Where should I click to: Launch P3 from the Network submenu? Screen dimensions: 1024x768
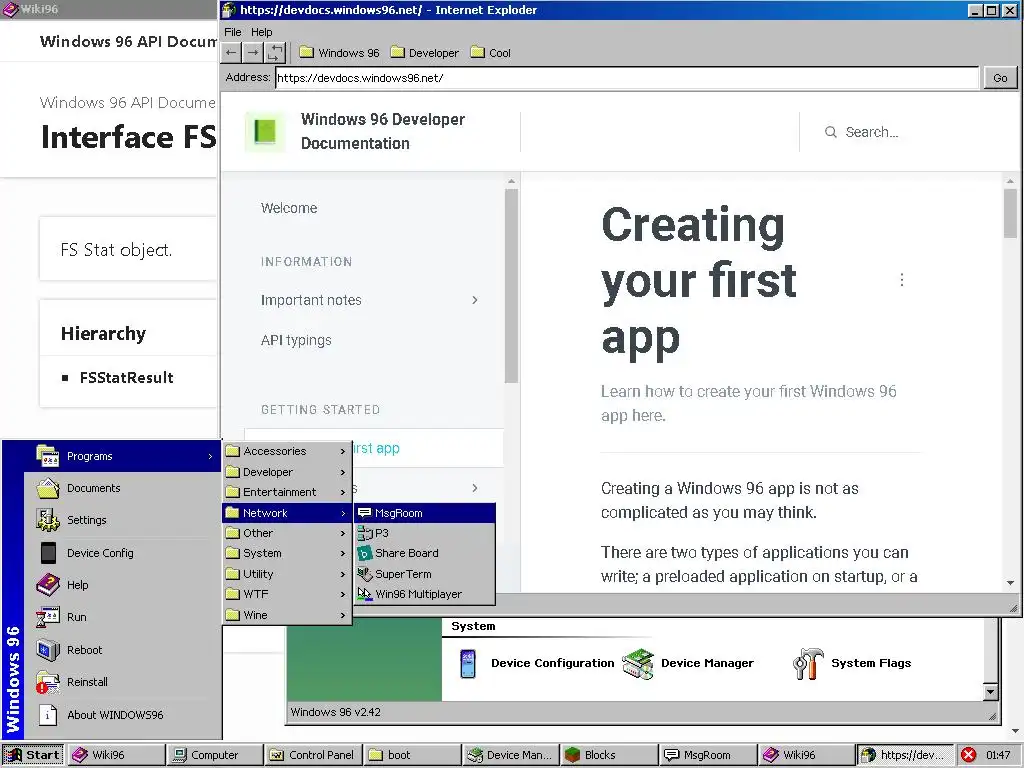click(424, 533)
